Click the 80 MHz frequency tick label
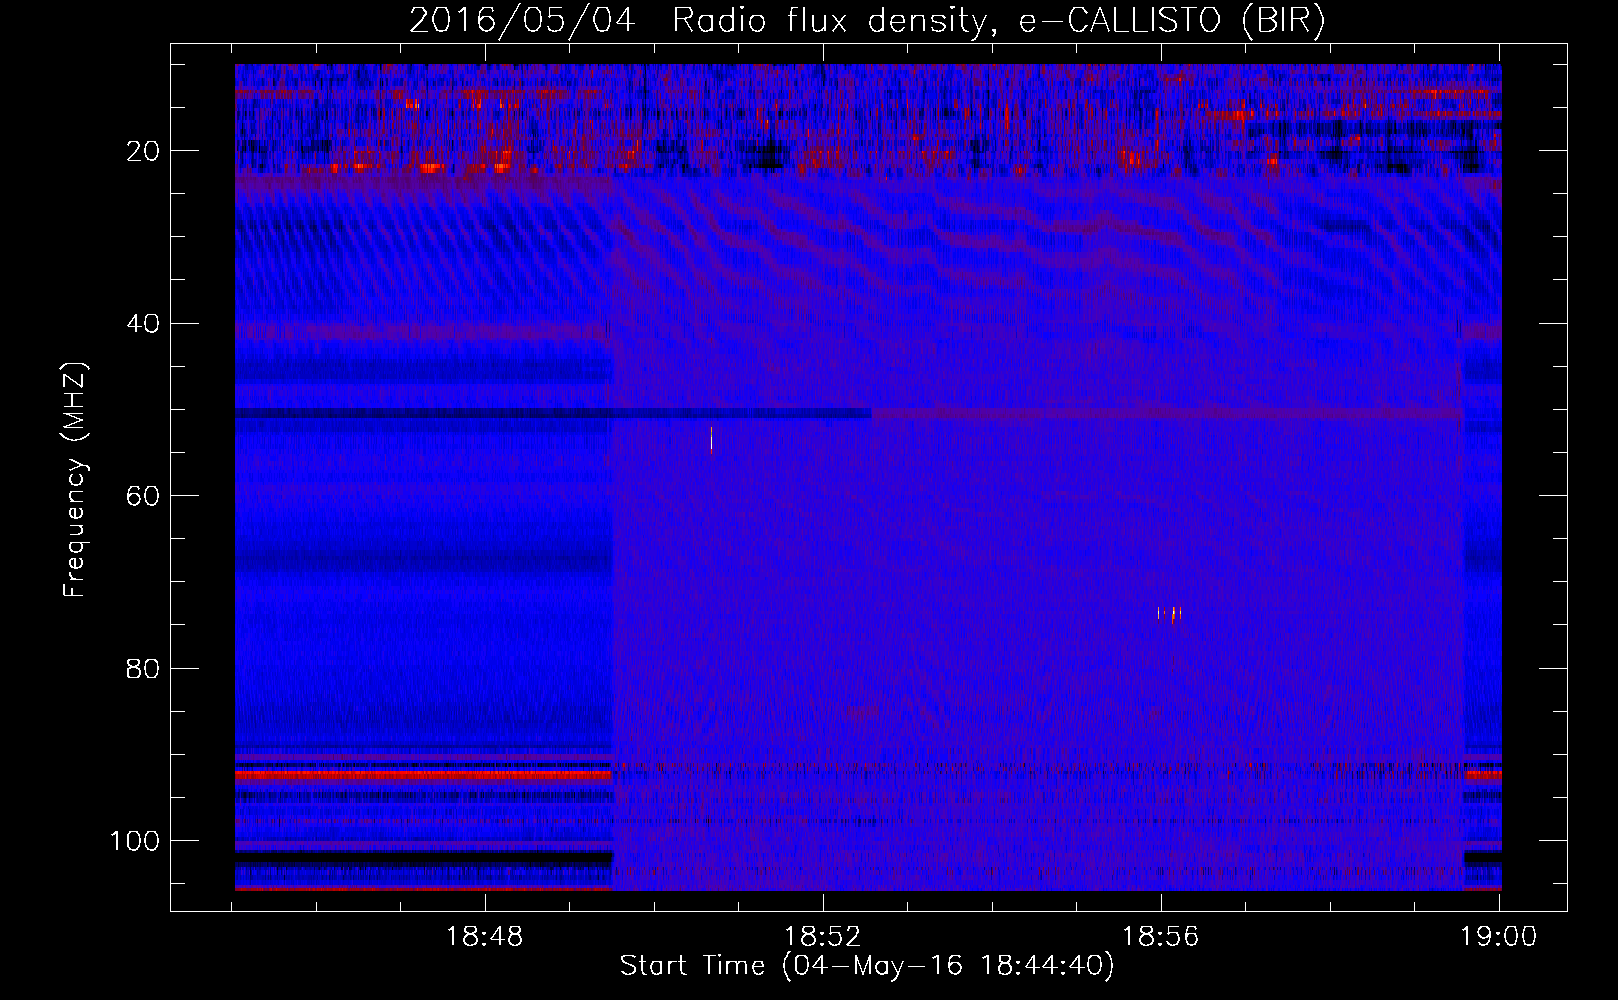Viewport: 1618px width, 1000px height. [144, 668]
